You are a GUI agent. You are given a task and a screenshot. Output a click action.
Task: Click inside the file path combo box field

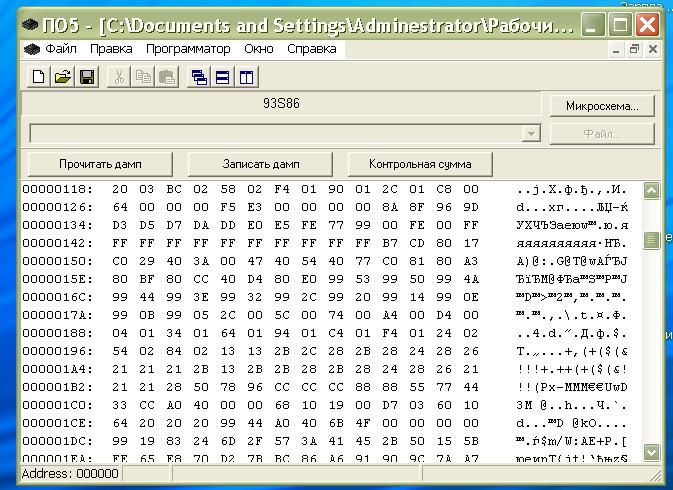click(x=276, y=134)
